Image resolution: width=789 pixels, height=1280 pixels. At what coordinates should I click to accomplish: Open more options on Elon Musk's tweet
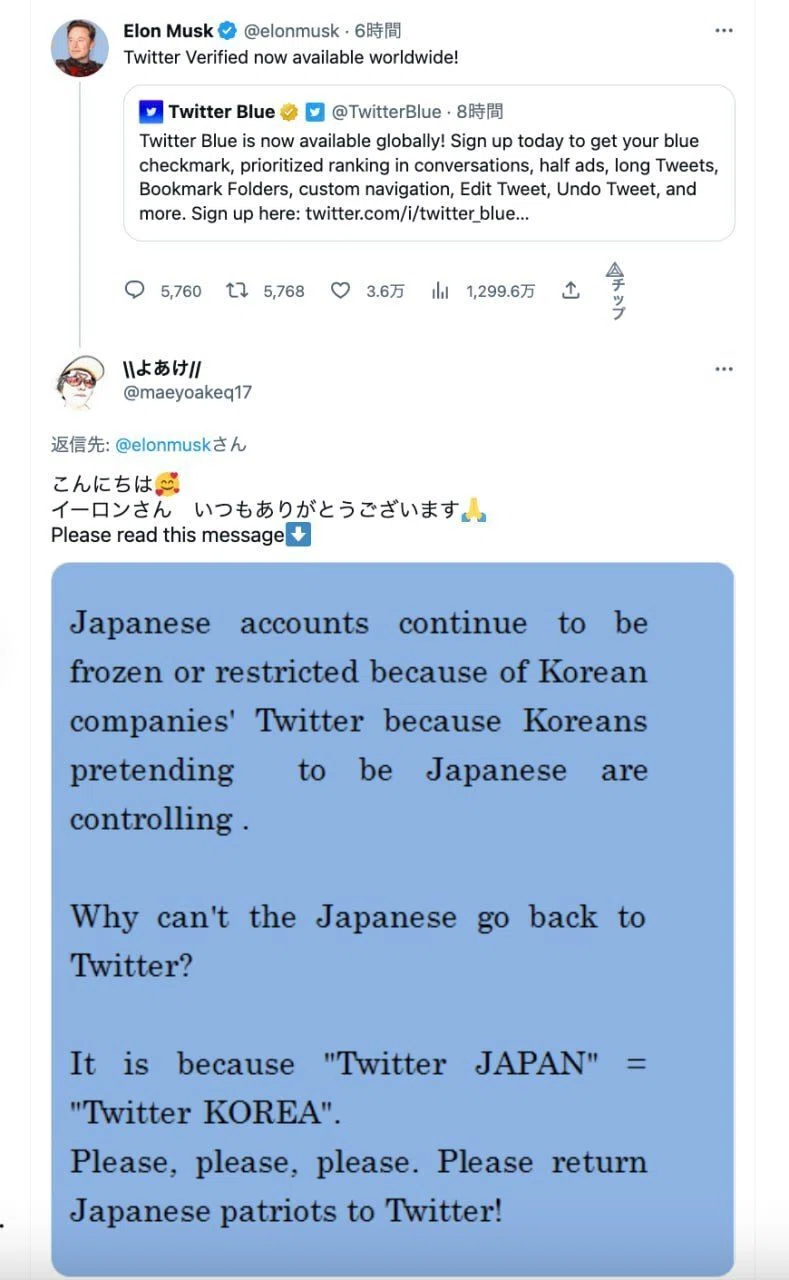(724, 31)
